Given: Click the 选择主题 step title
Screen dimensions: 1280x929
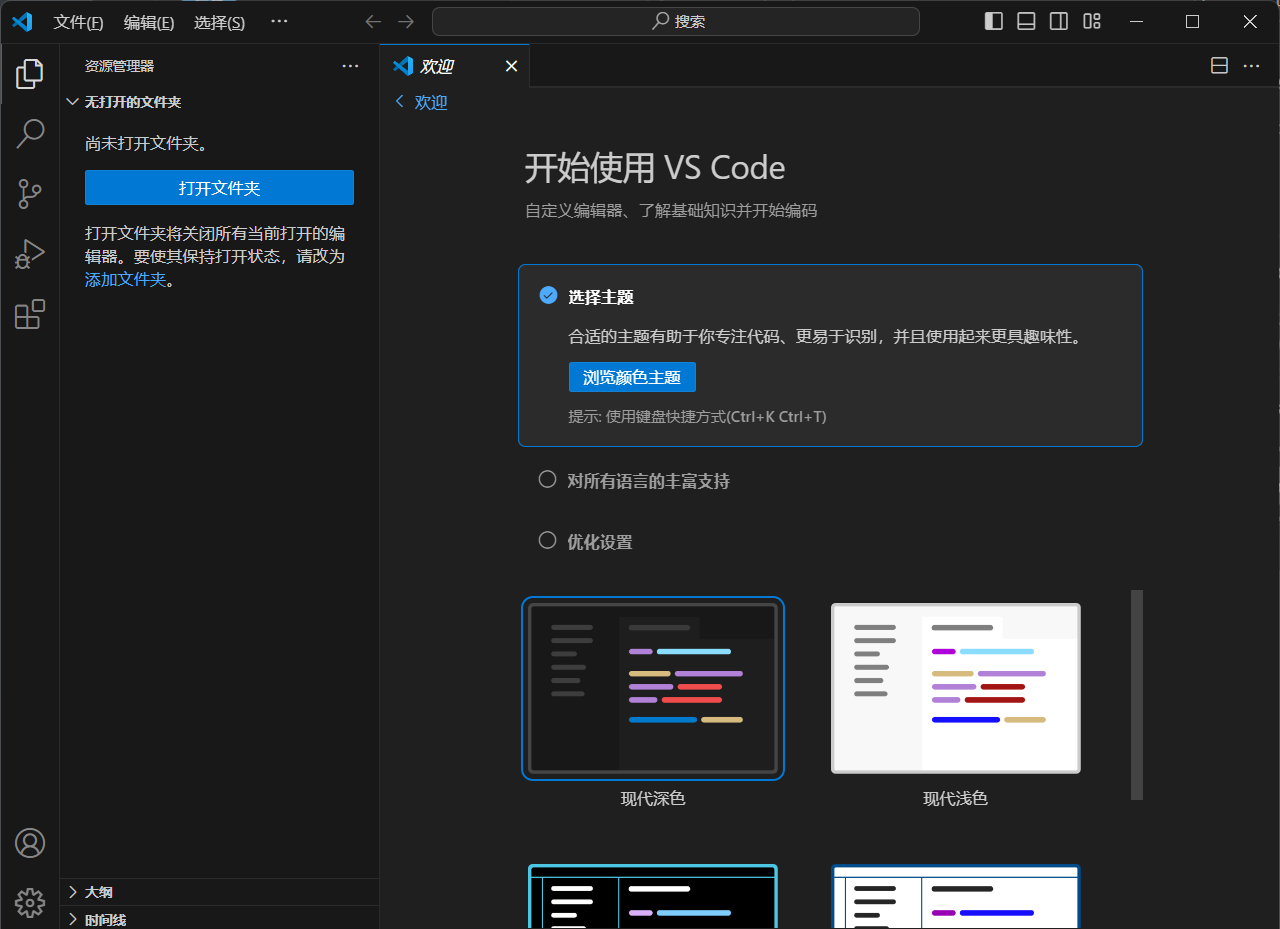Looking at the screenshot, I should [601, 297].
